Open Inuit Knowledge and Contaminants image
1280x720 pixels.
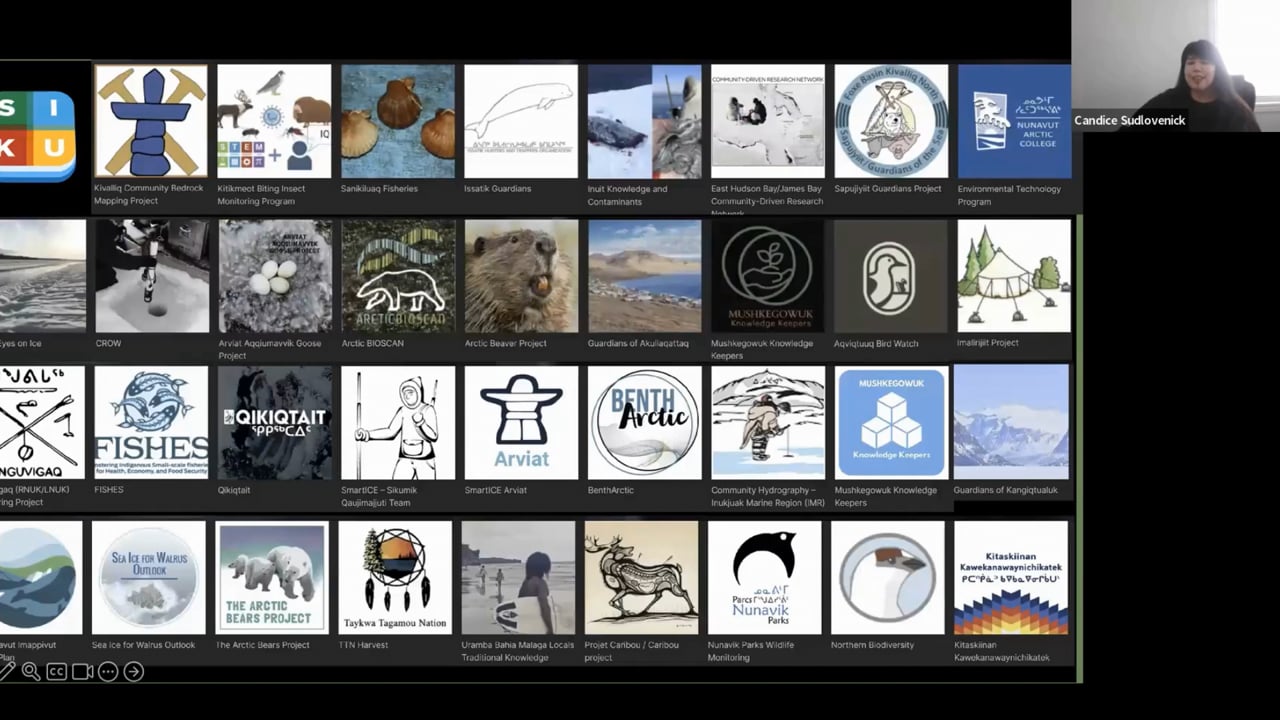tap(644, 121)
